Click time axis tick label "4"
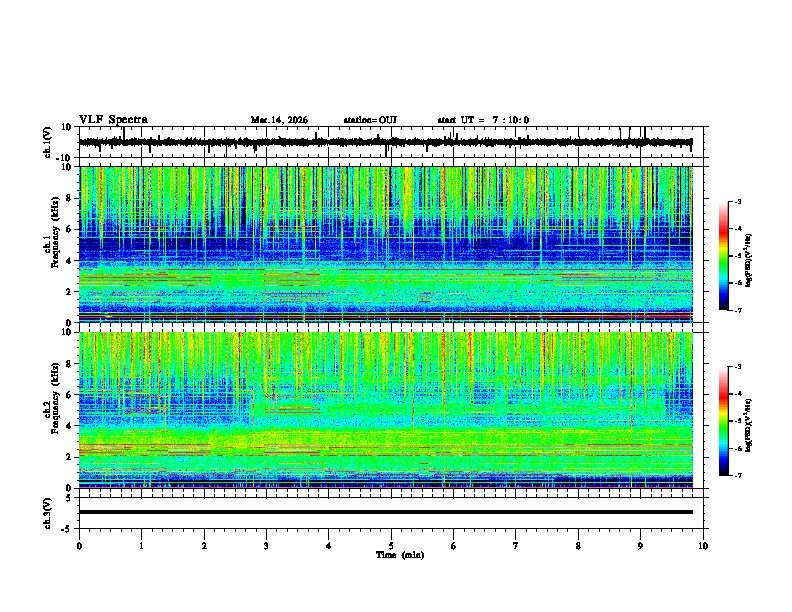 click(x=329, y=546)
